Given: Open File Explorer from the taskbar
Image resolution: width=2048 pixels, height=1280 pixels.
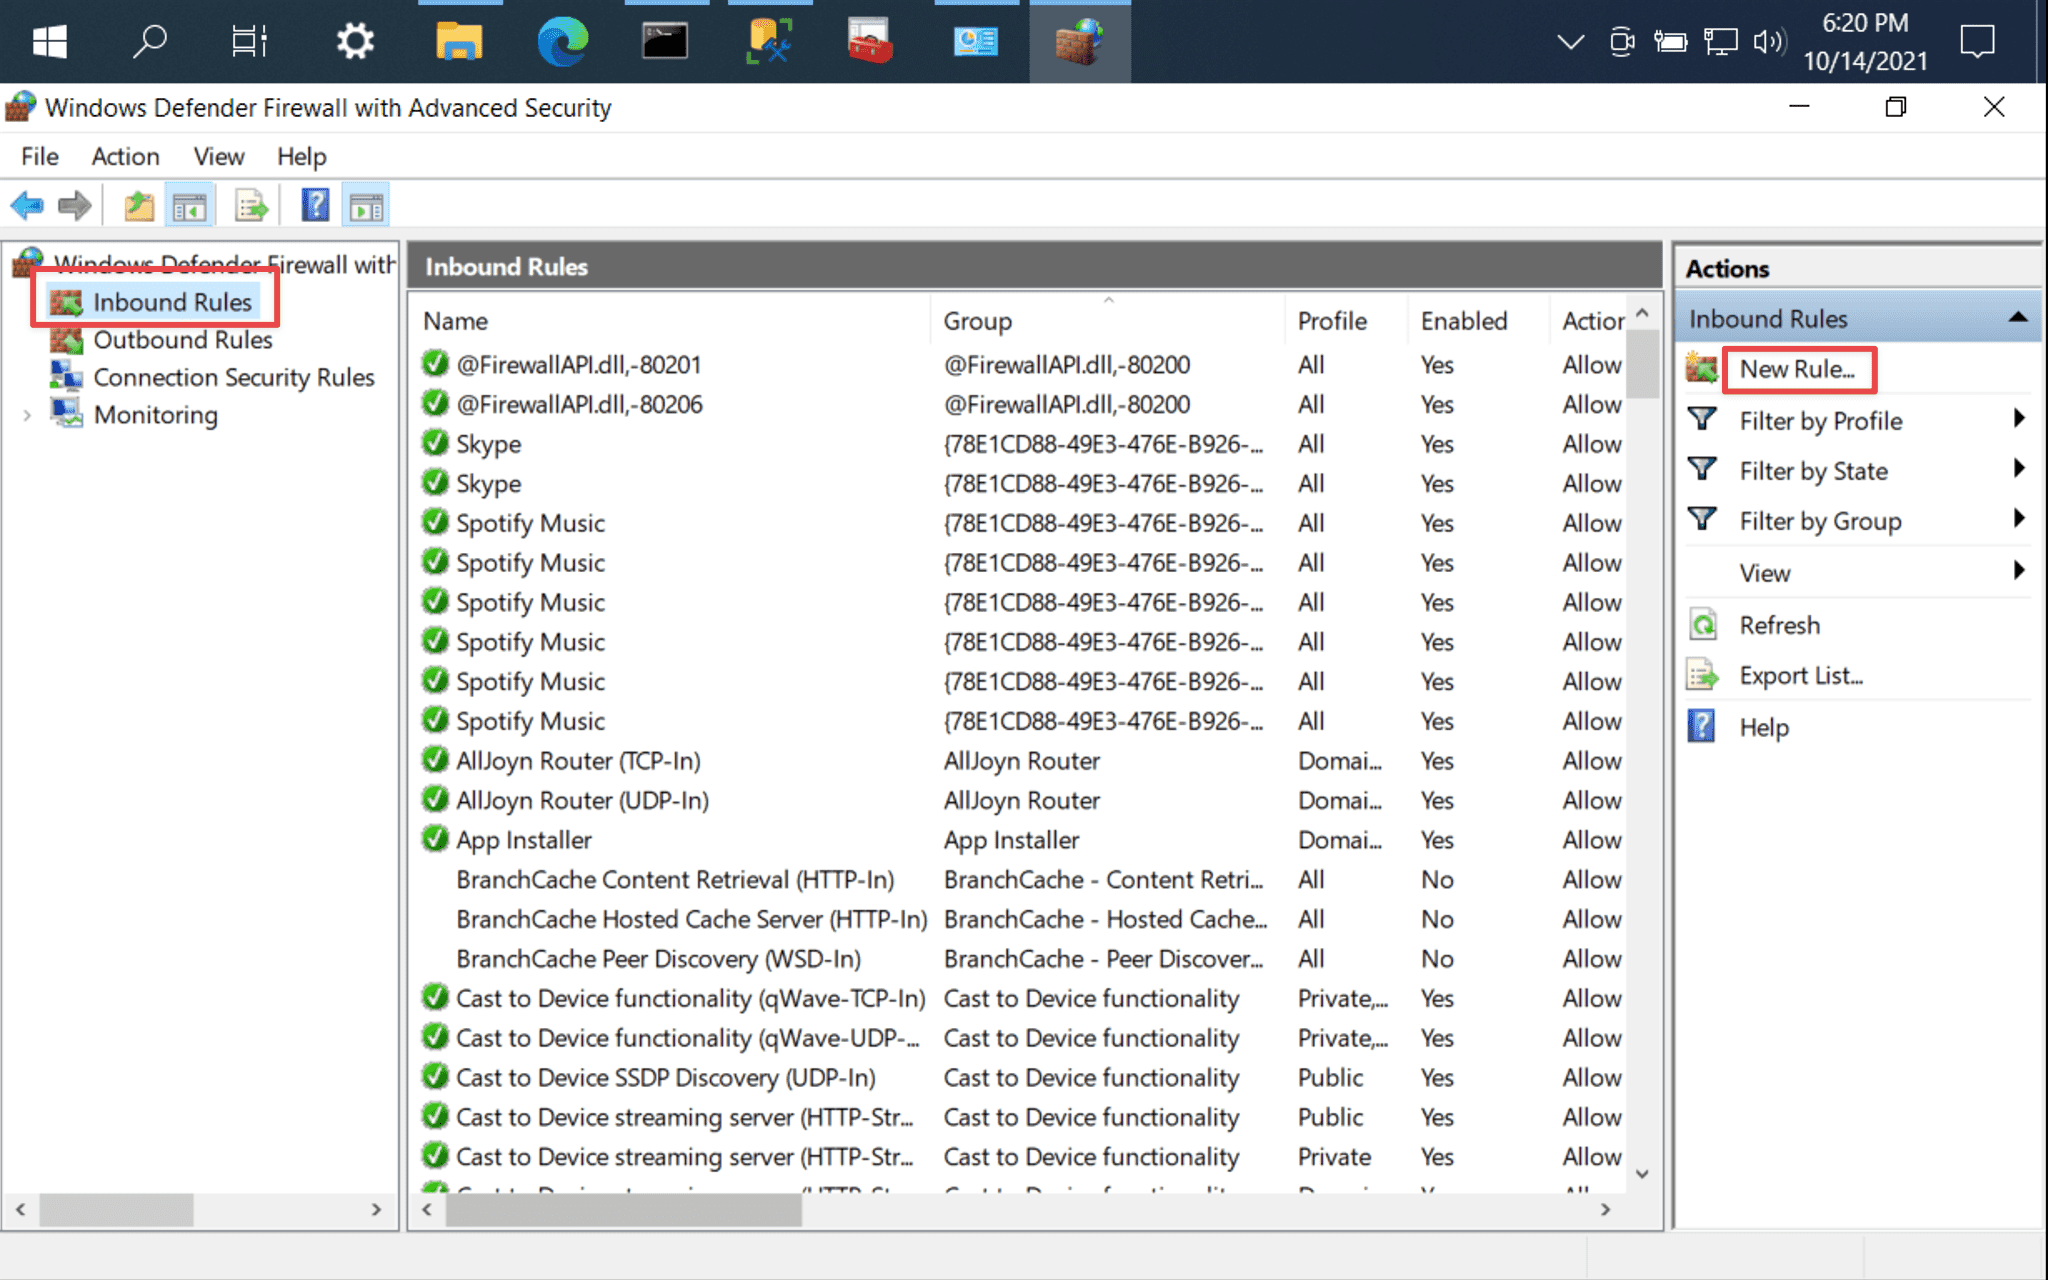Looking at the screenshot, I should click(x=459, y=42).
